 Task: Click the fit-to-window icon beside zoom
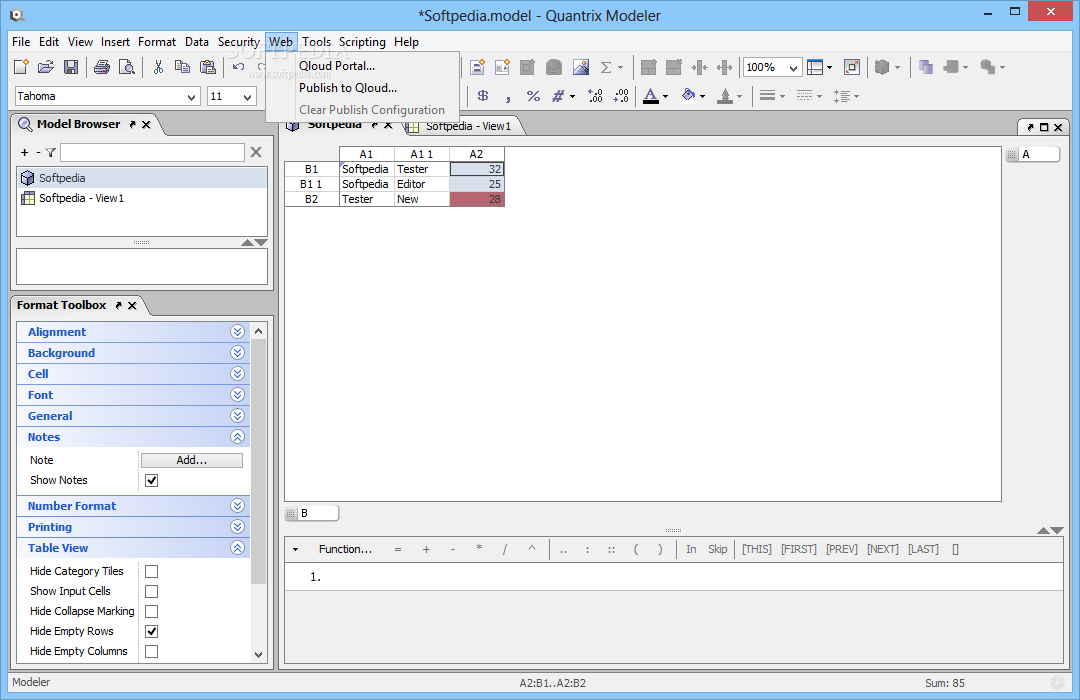[852, 67]
